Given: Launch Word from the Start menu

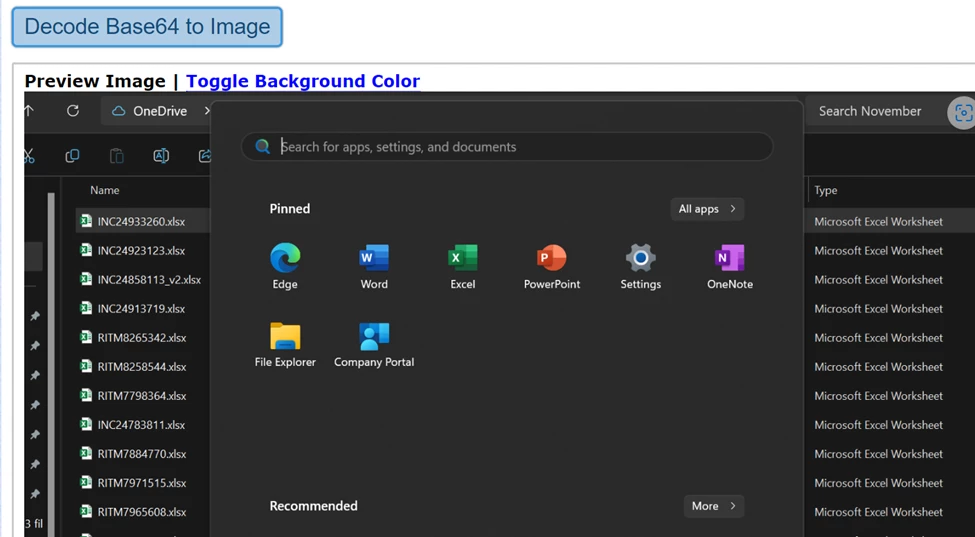Looking at the screenshot, I should [374, 266].
